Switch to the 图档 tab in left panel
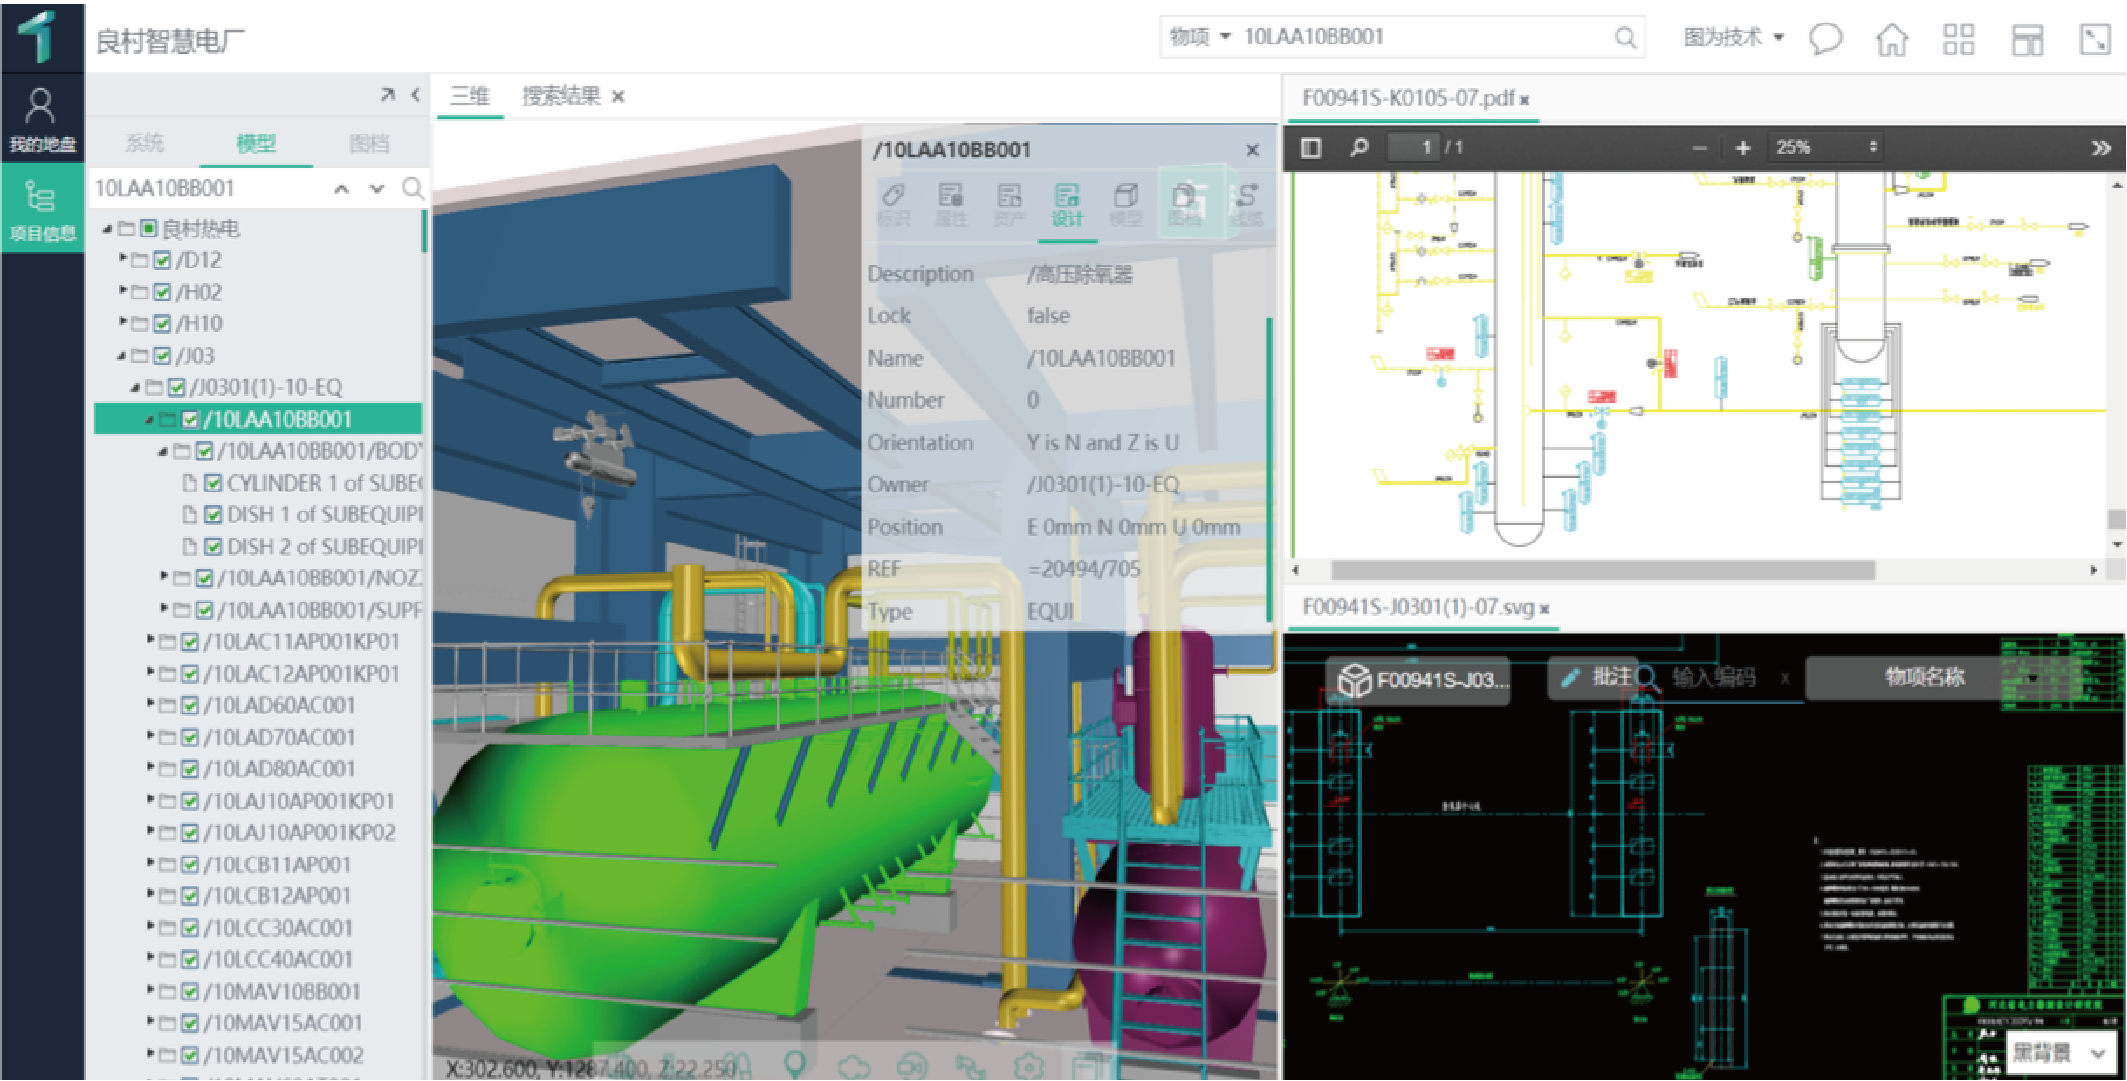The image size is (2127, 1081). tap(370, 143)
